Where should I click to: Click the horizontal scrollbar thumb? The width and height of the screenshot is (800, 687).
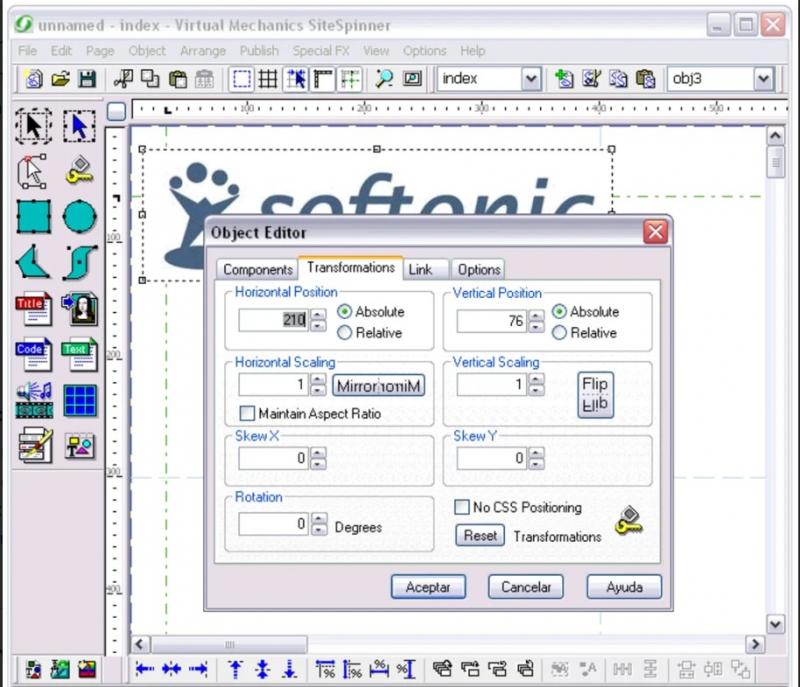tap(230, 644)
